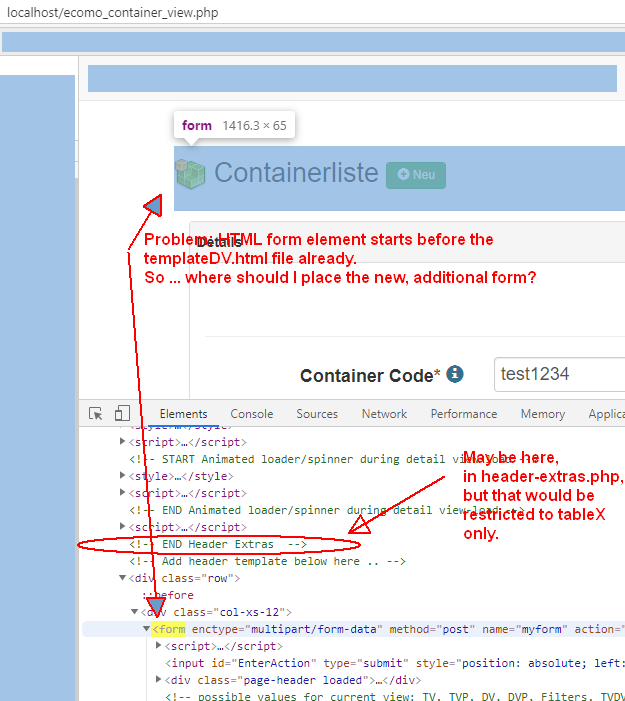Expand the script node above END Header Extras
Image resolution: width=625 pixels, height=701 pixels.
(x=122, y=527)
